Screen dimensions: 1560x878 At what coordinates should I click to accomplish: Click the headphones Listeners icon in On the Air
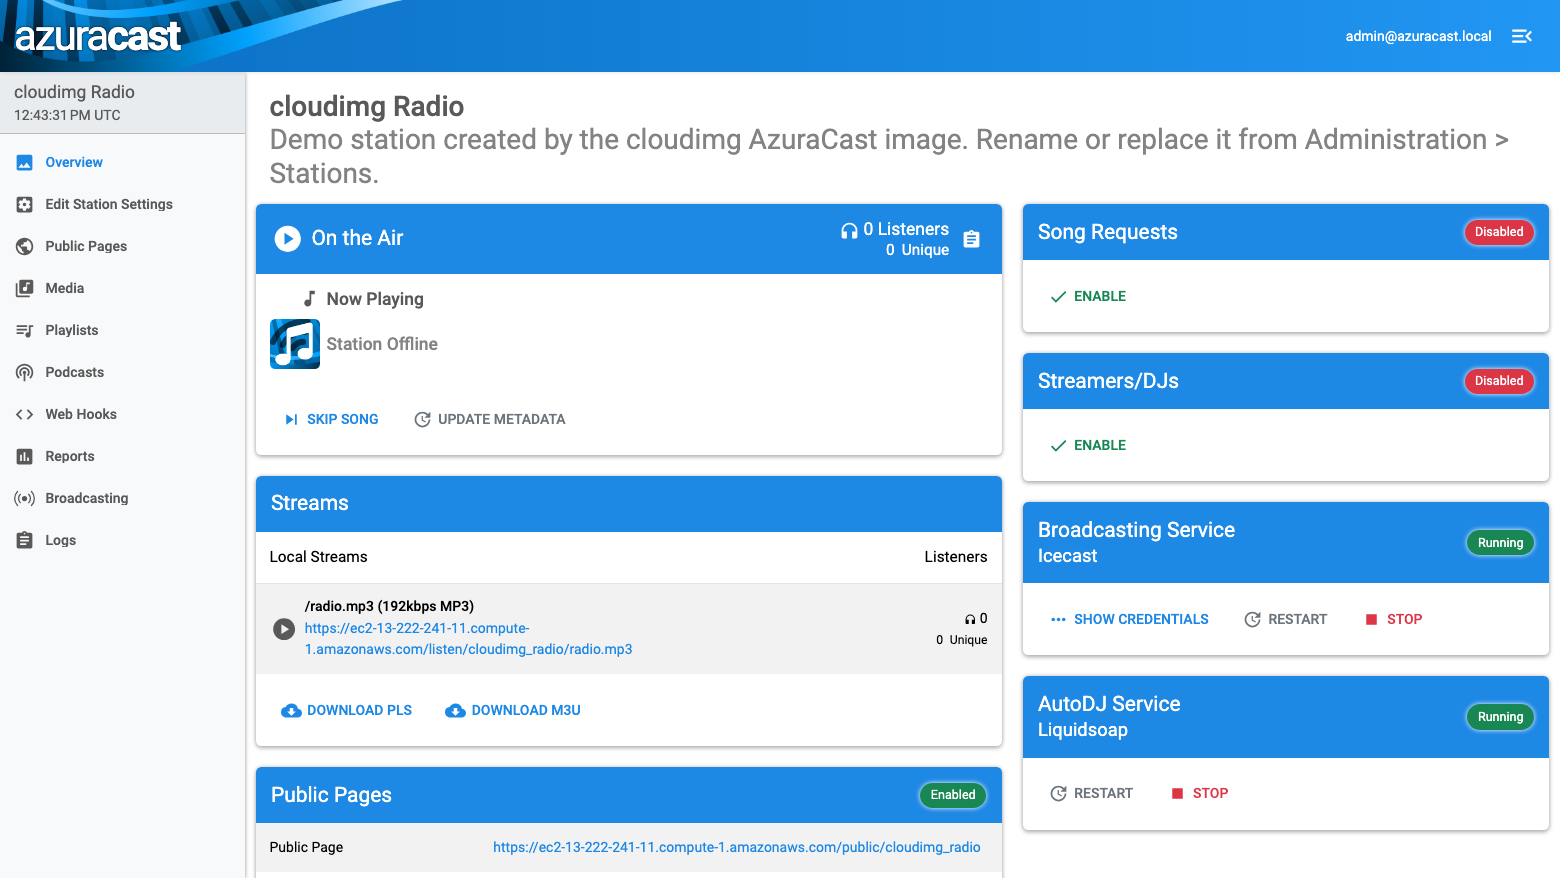[x=849, y=230]
